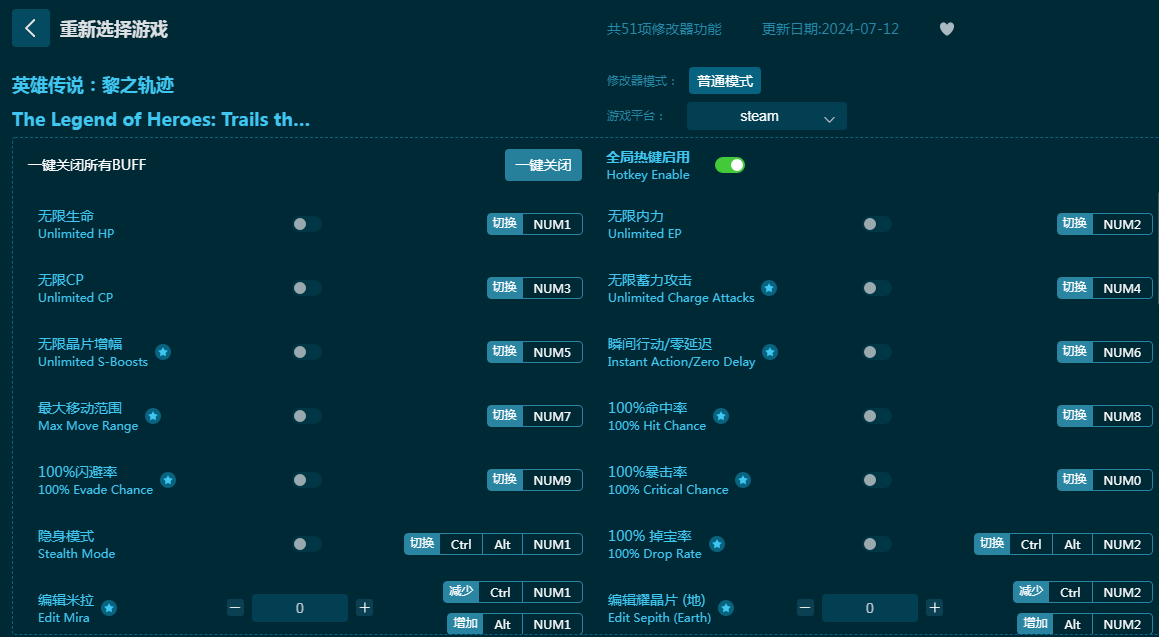
Task: Click 切换 hotkey button for Unlimited CP
Action: pyautogui.click(x=505, y=288)
